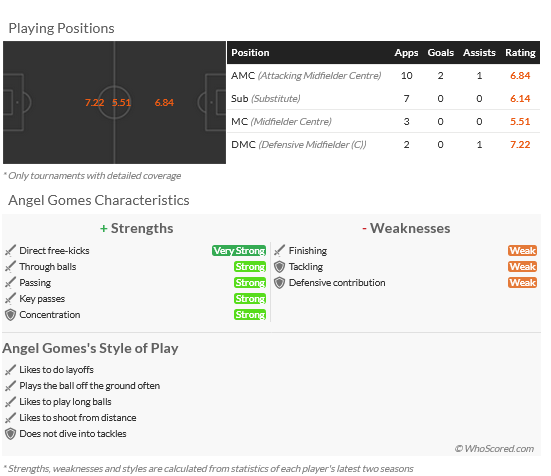Click the sword icon next to Finishing

(x=280, y=250)
